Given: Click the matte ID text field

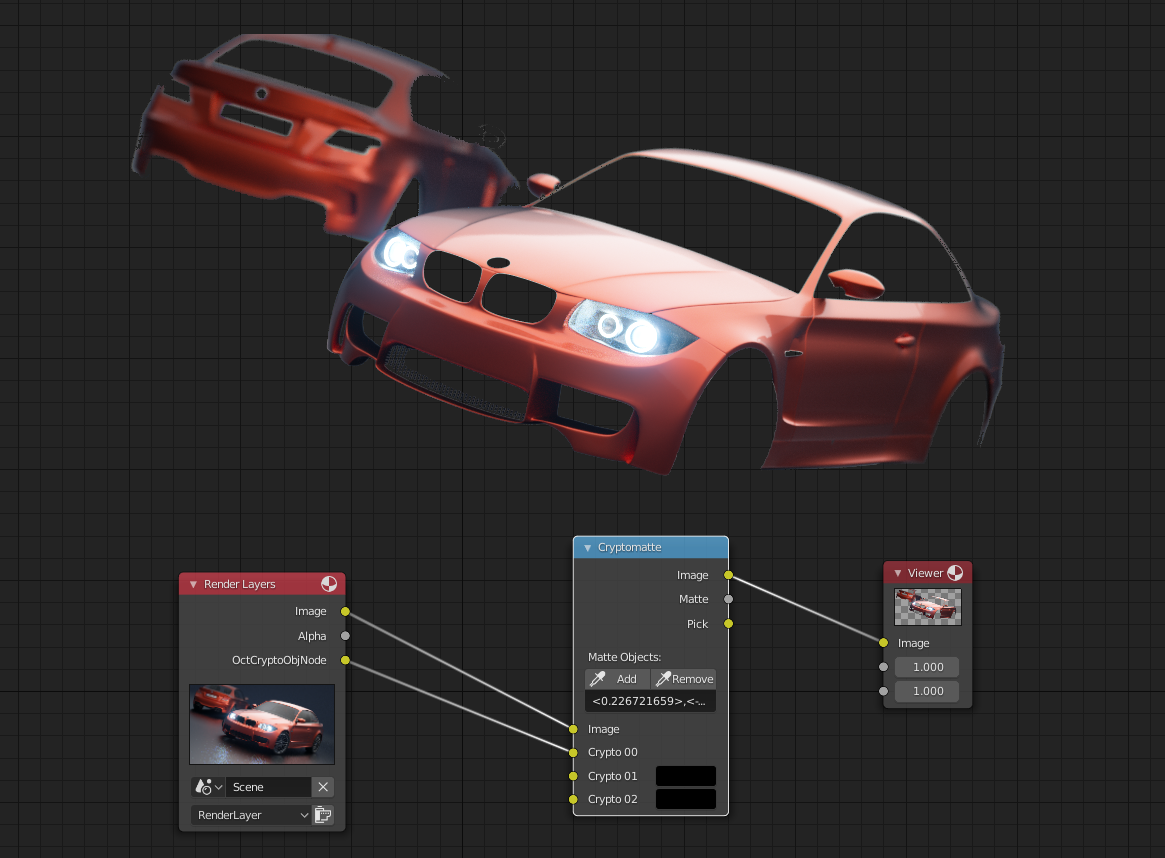Looking at the screenshot, I should point(650,701).
